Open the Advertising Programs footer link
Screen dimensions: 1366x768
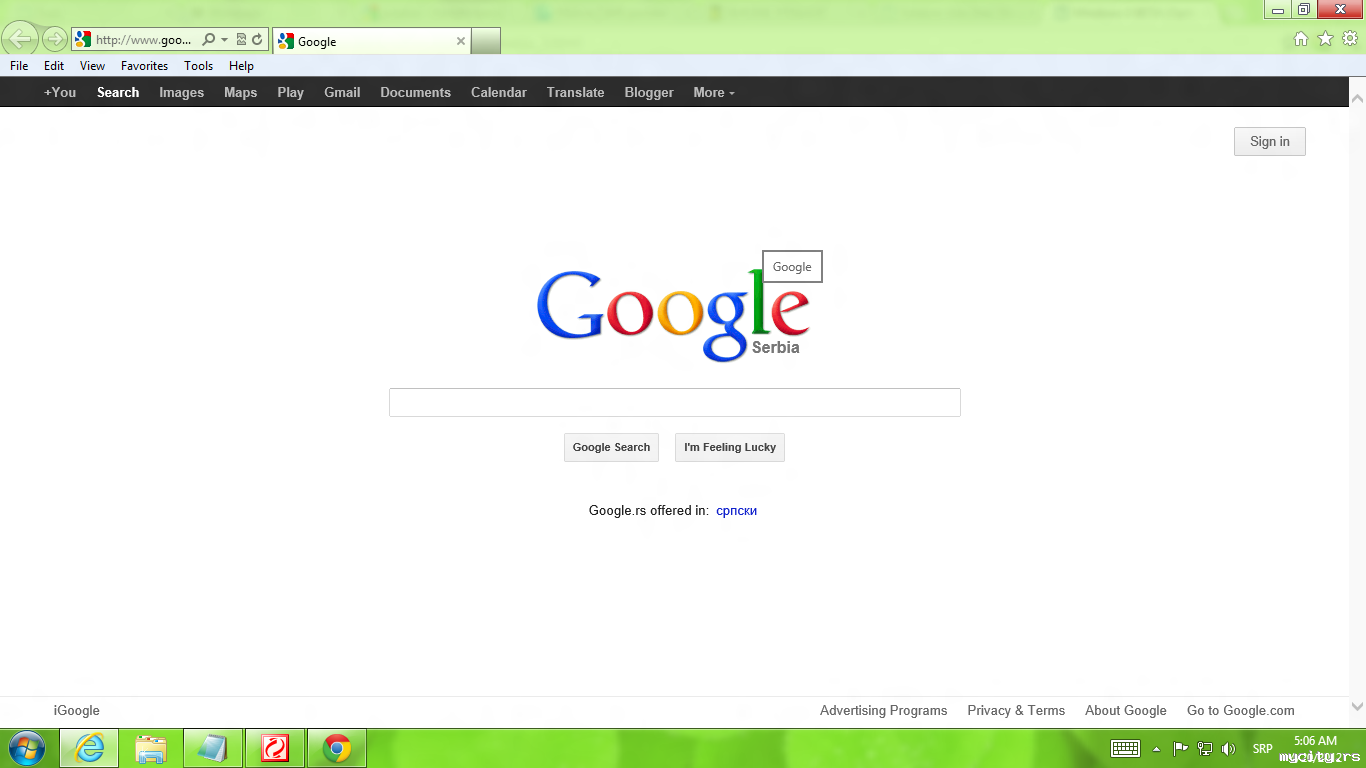point(883,710)
